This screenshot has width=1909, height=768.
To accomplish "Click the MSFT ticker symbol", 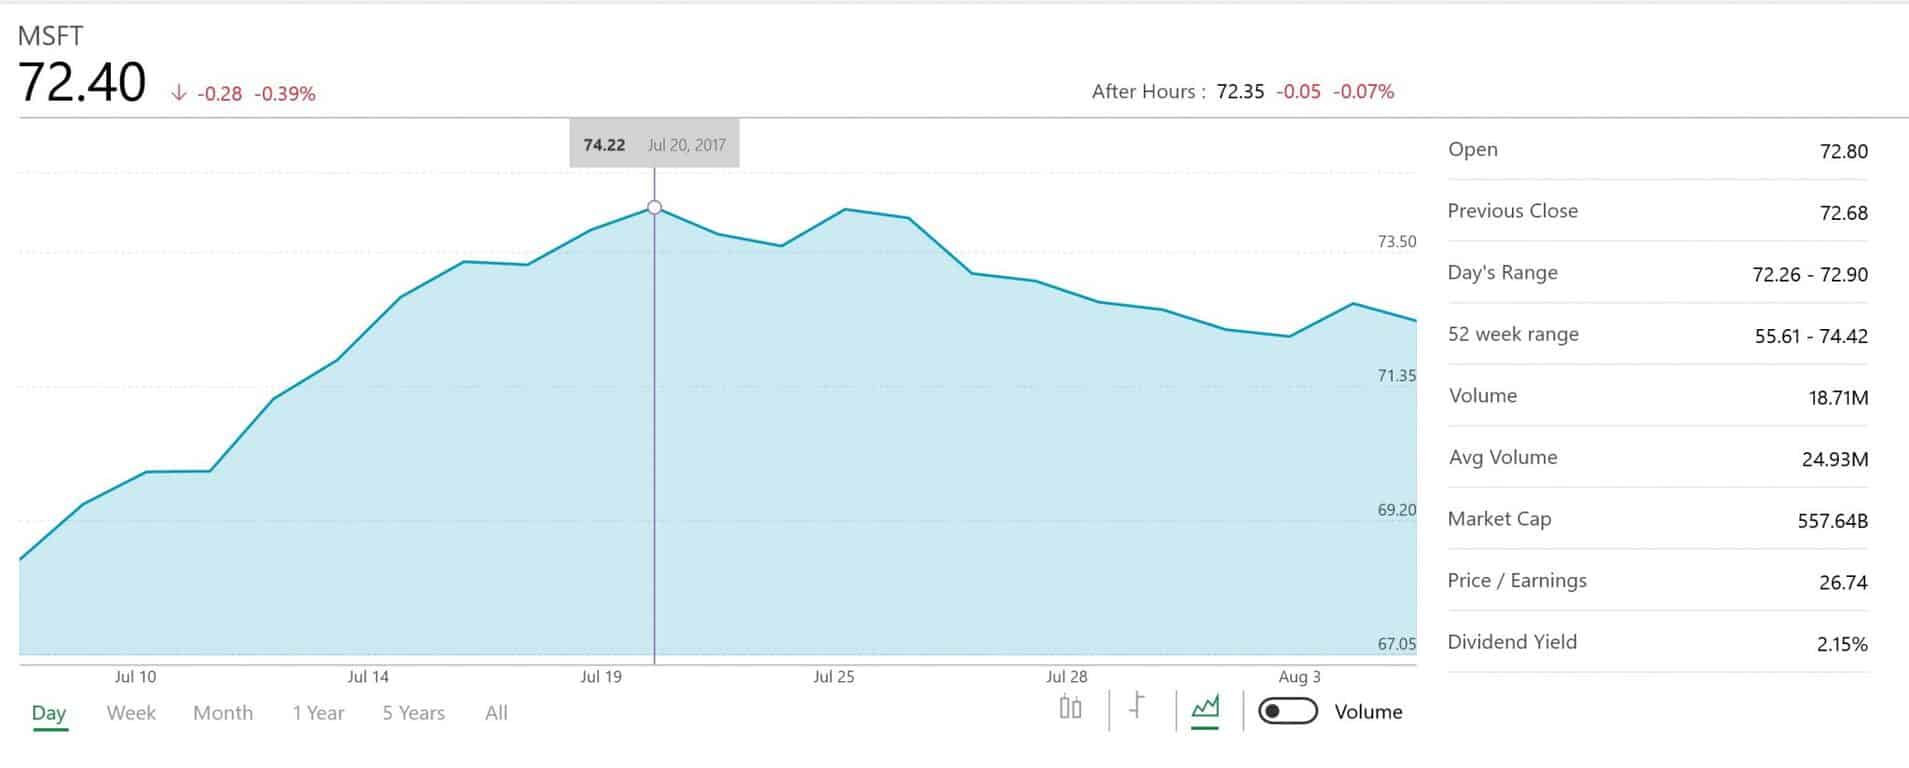I will pos(50,36).
